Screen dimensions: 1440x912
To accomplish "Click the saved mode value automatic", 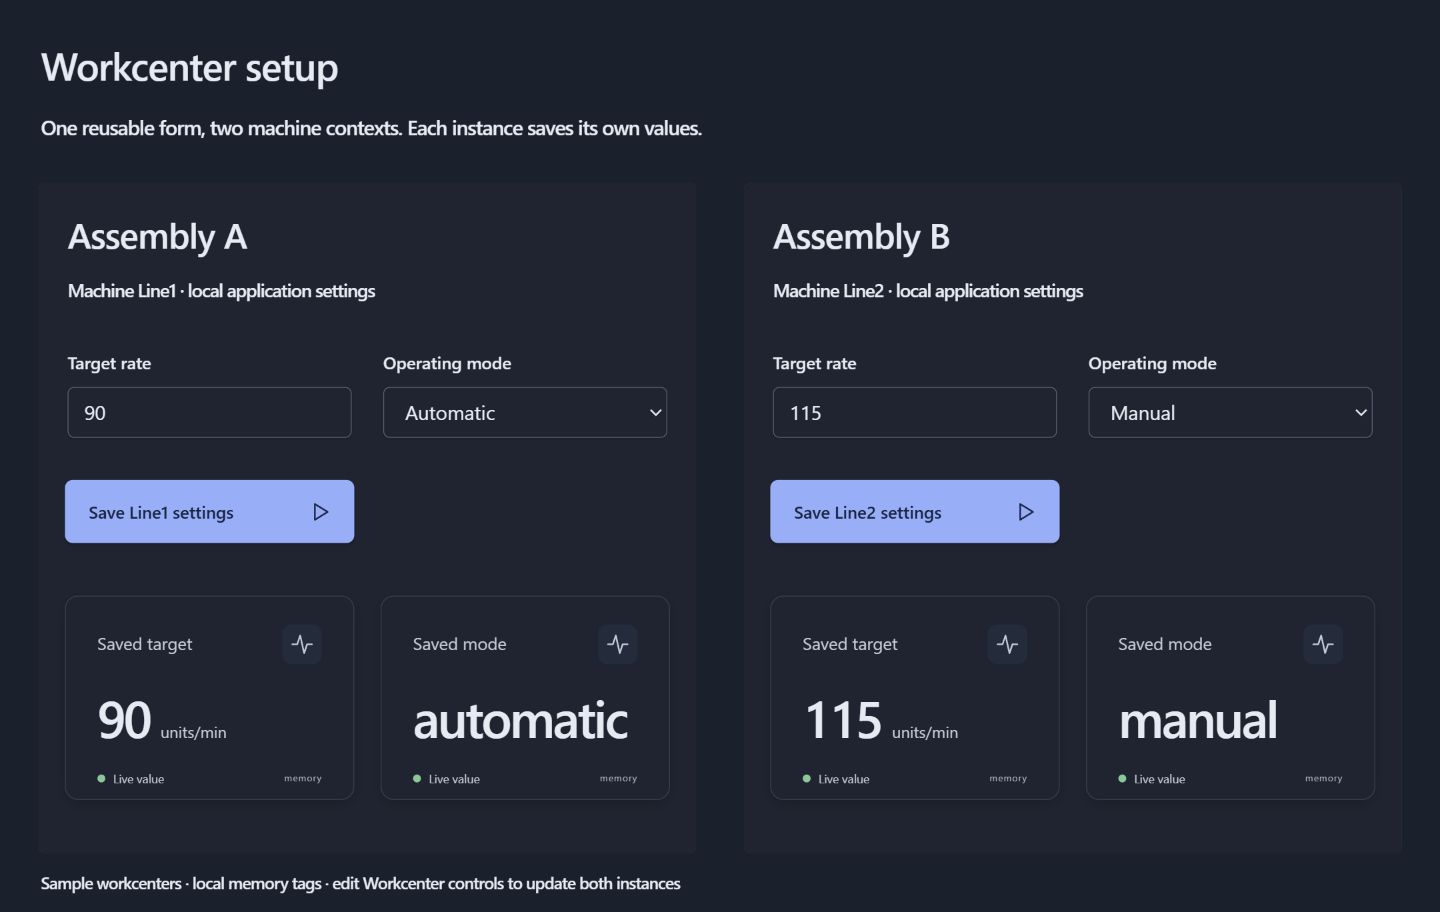I will click(x=521, y=720).
